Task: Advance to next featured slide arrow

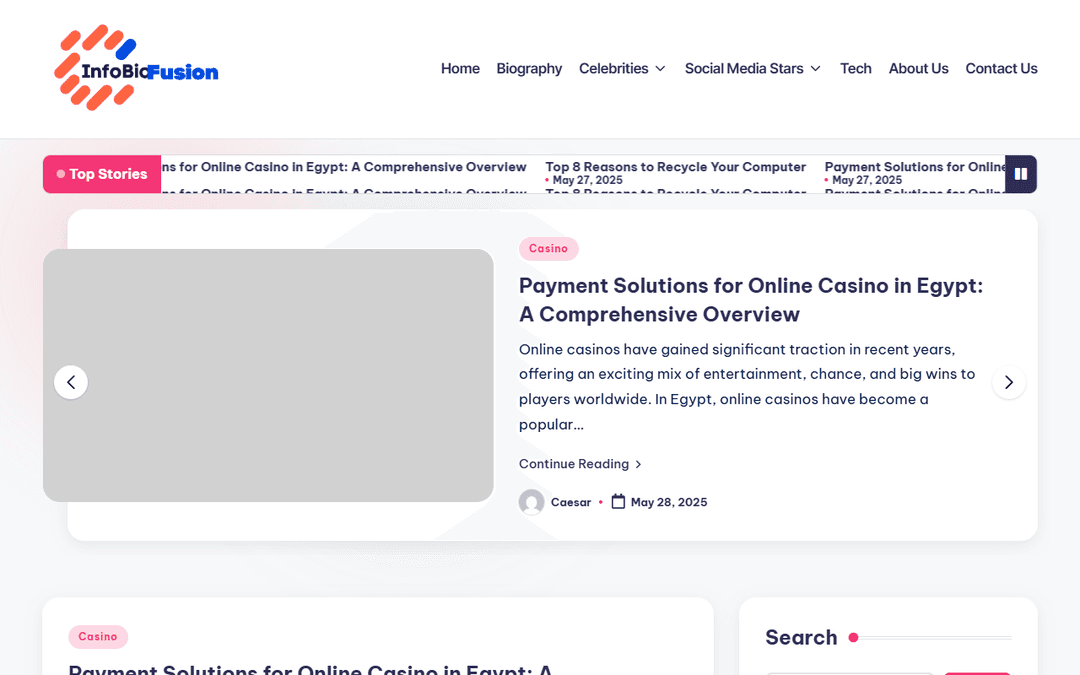Action: tap(1009, 382)
